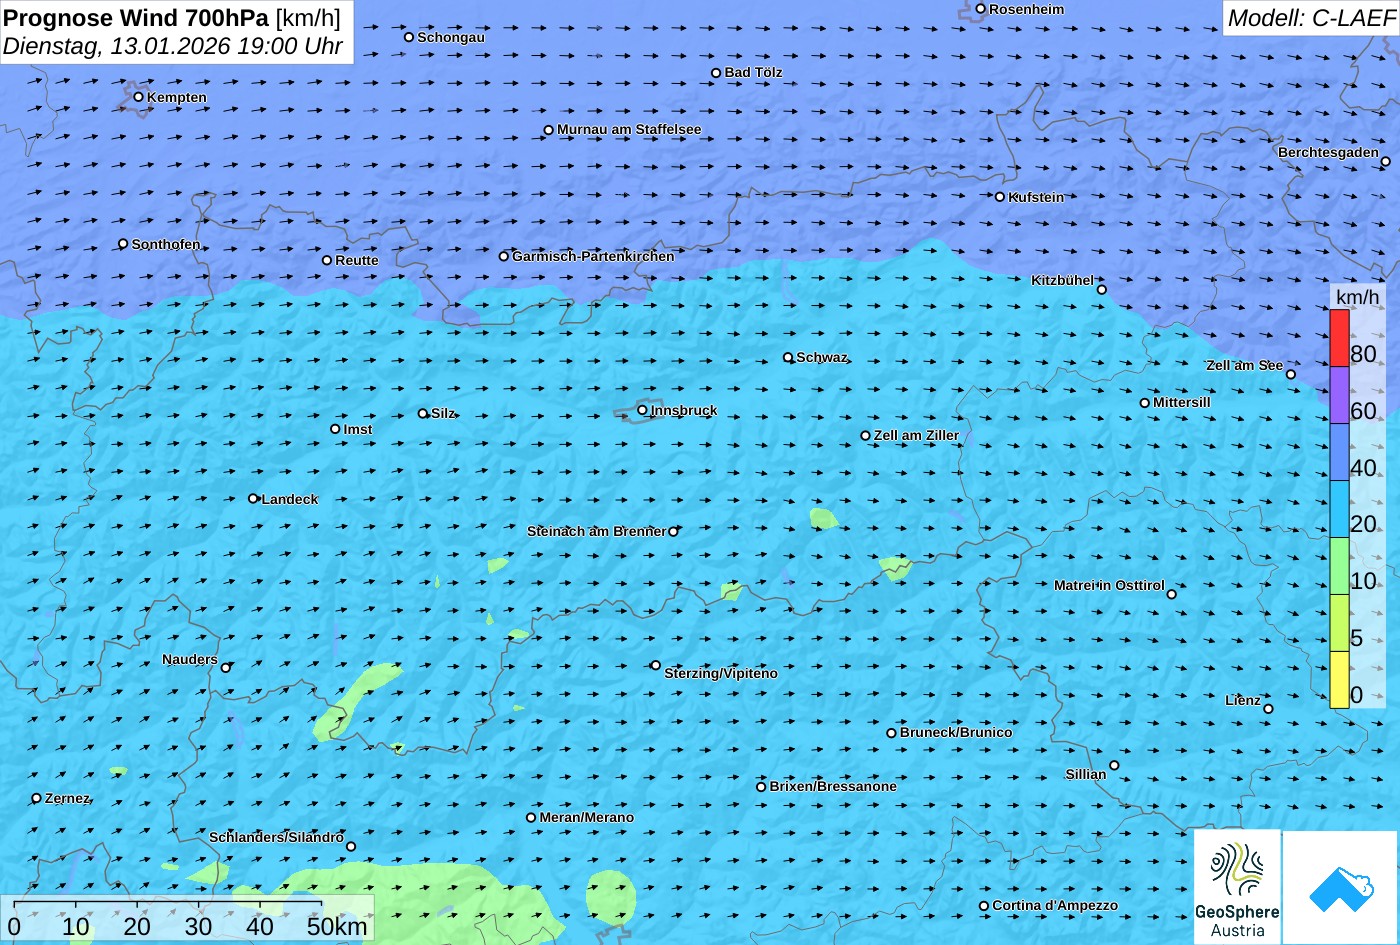Click the blue 40 km/h legend swatch

[x=1339, y=453]
